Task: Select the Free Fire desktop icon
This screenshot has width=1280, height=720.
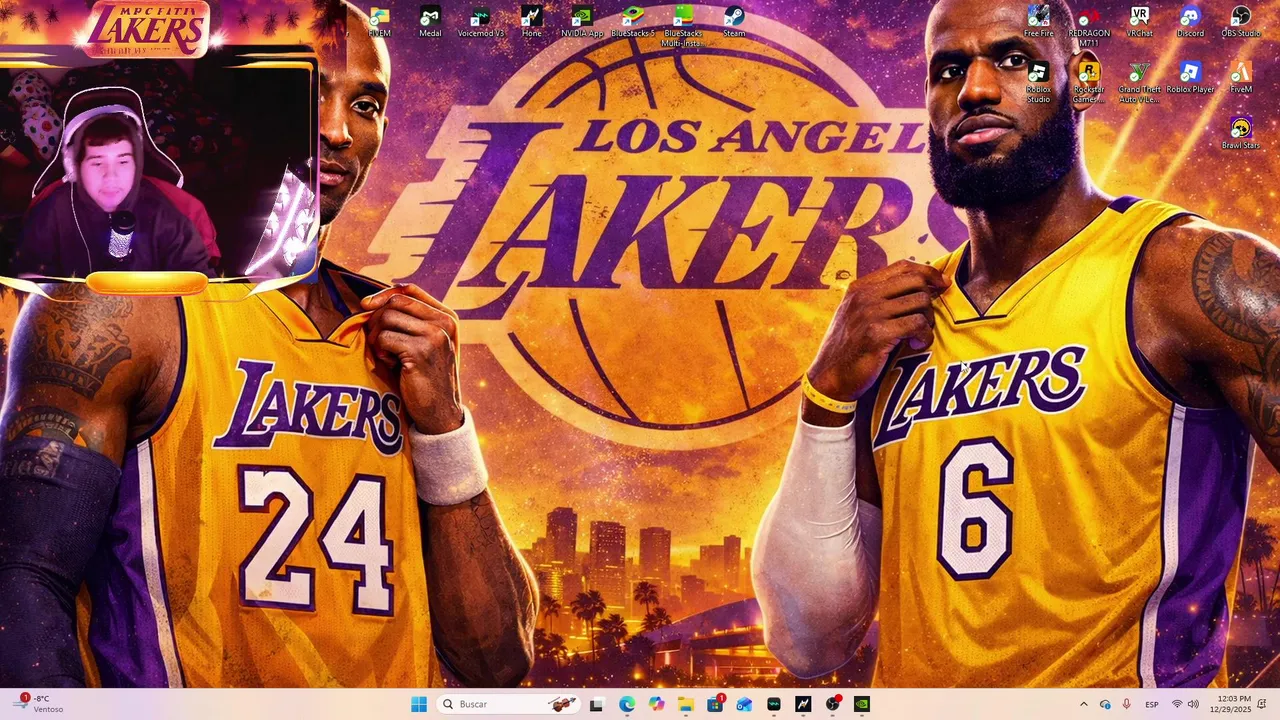Action: click(1039, 22)
